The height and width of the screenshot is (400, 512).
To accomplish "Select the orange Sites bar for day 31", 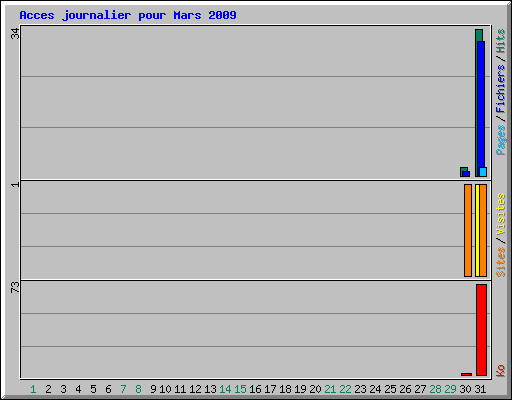I will [483, 230].
